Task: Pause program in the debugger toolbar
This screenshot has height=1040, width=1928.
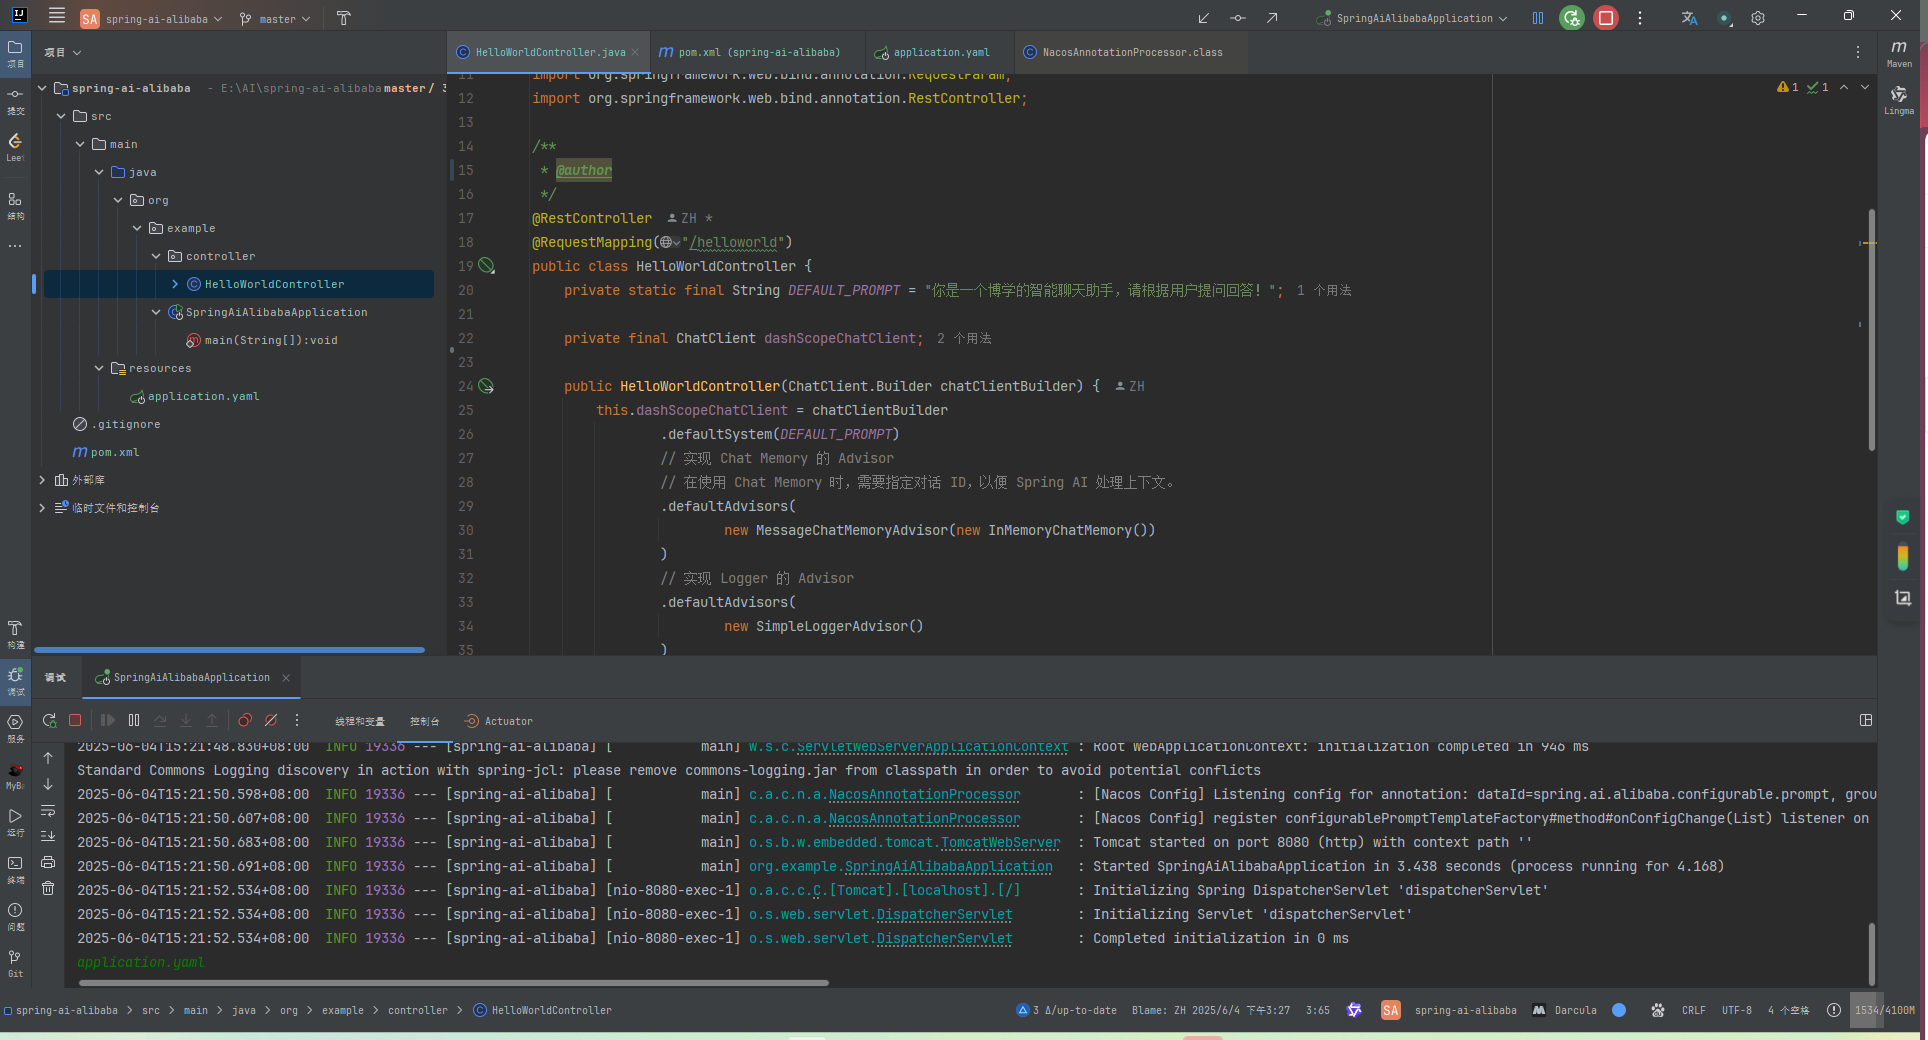Action: (x=134, y=720)
